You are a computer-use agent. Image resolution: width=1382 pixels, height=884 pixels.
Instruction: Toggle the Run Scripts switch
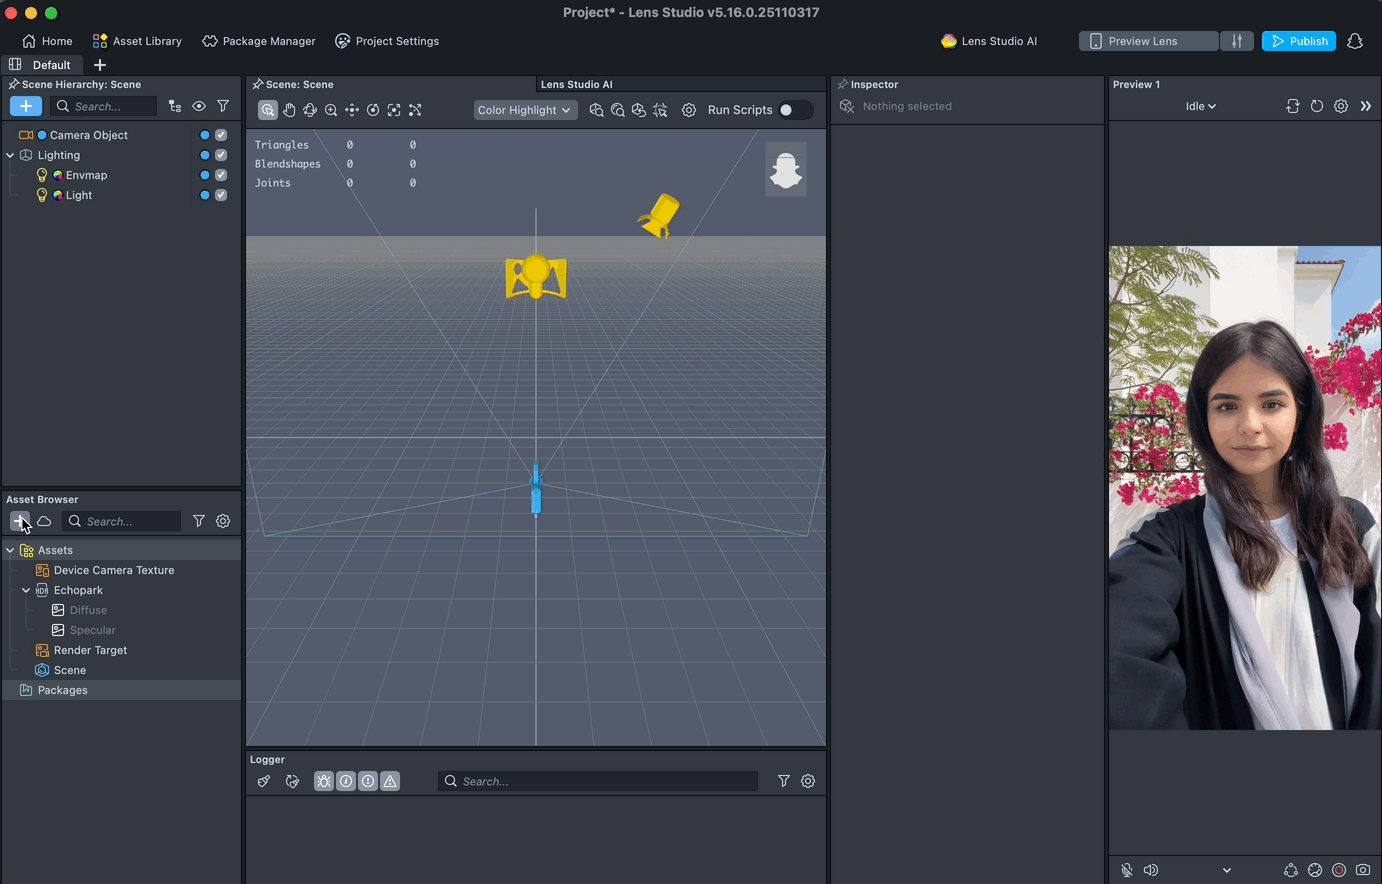tap(794, 110)
